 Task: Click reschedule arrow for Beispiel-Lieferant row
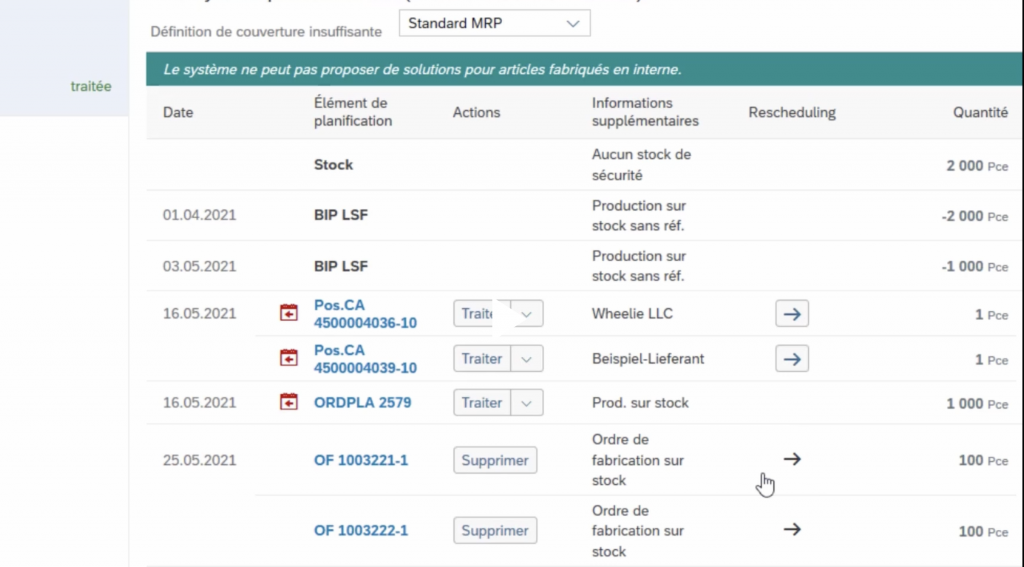click(x=792, y=358)
